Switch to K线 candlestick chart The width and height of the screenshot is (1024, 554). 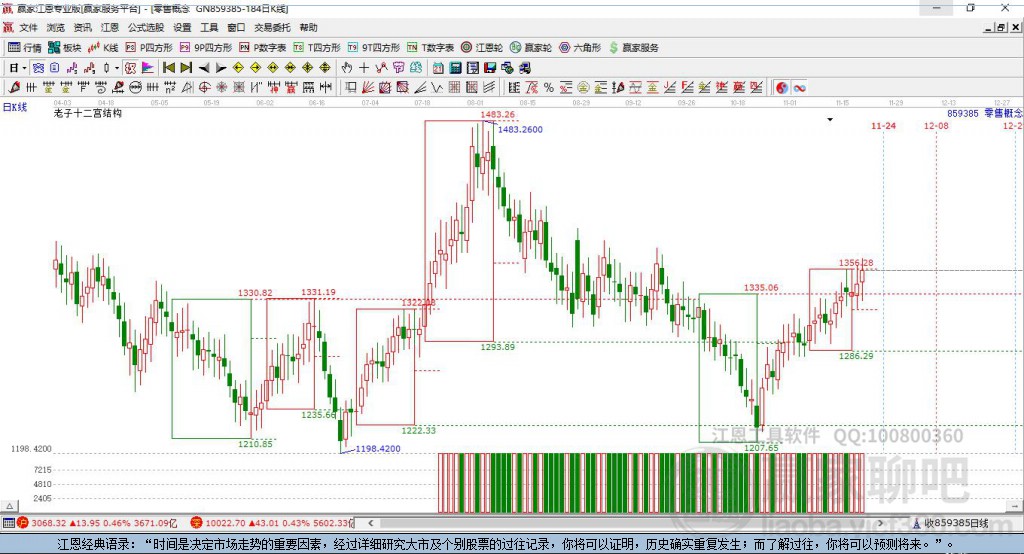pyautogui.click(x=103, y=48)
